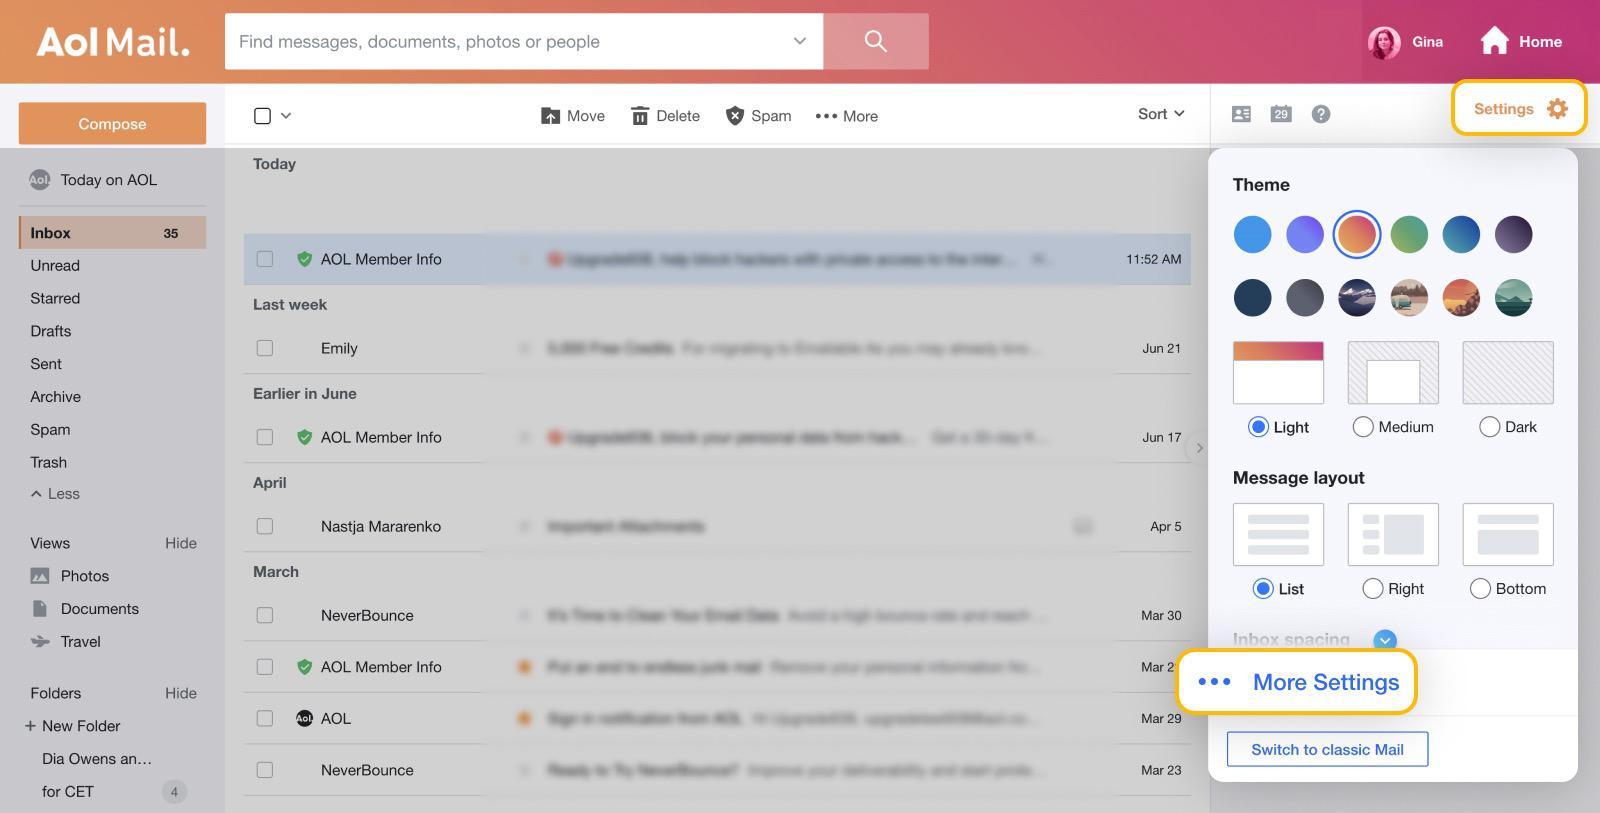Screen dimensions: 1600x813
Task: Select the Light theme radio button
Action: pos(1259,427)
